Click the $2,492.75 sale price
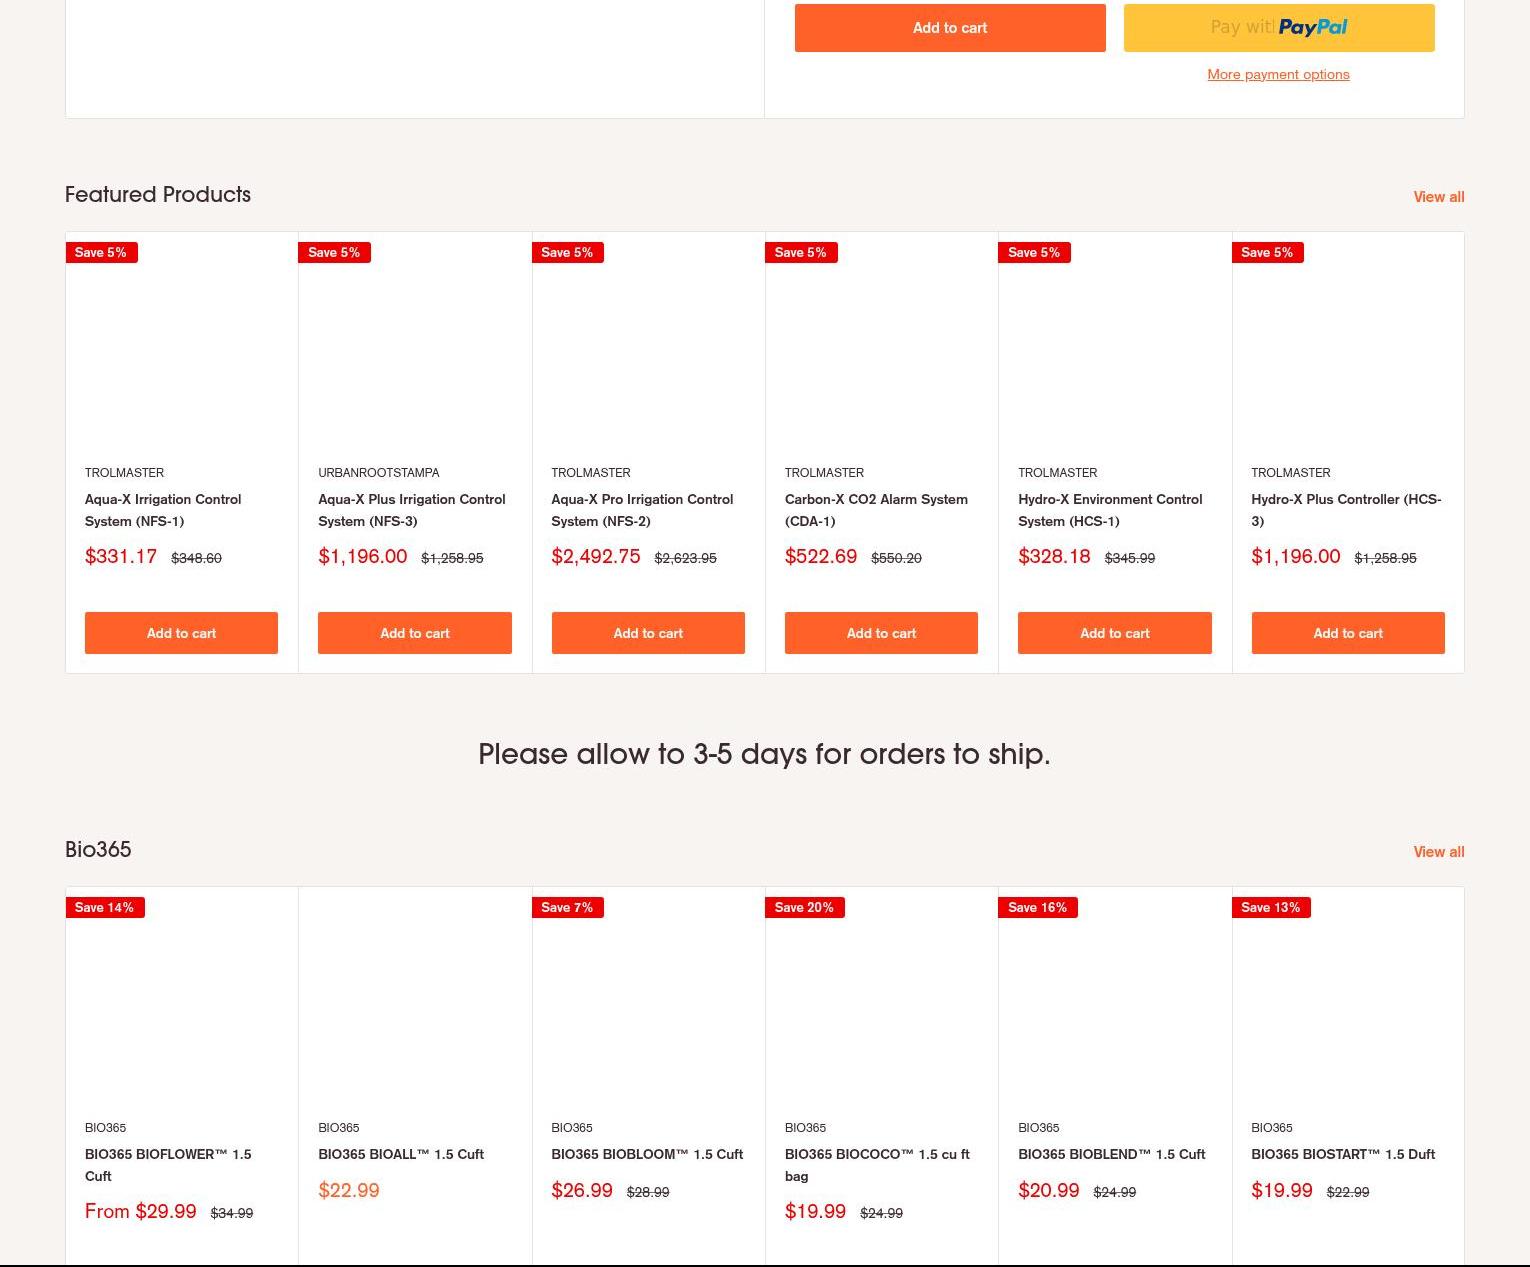Screen dimensions: 1530x1267 pyautogui.click(x=596, y=557)
